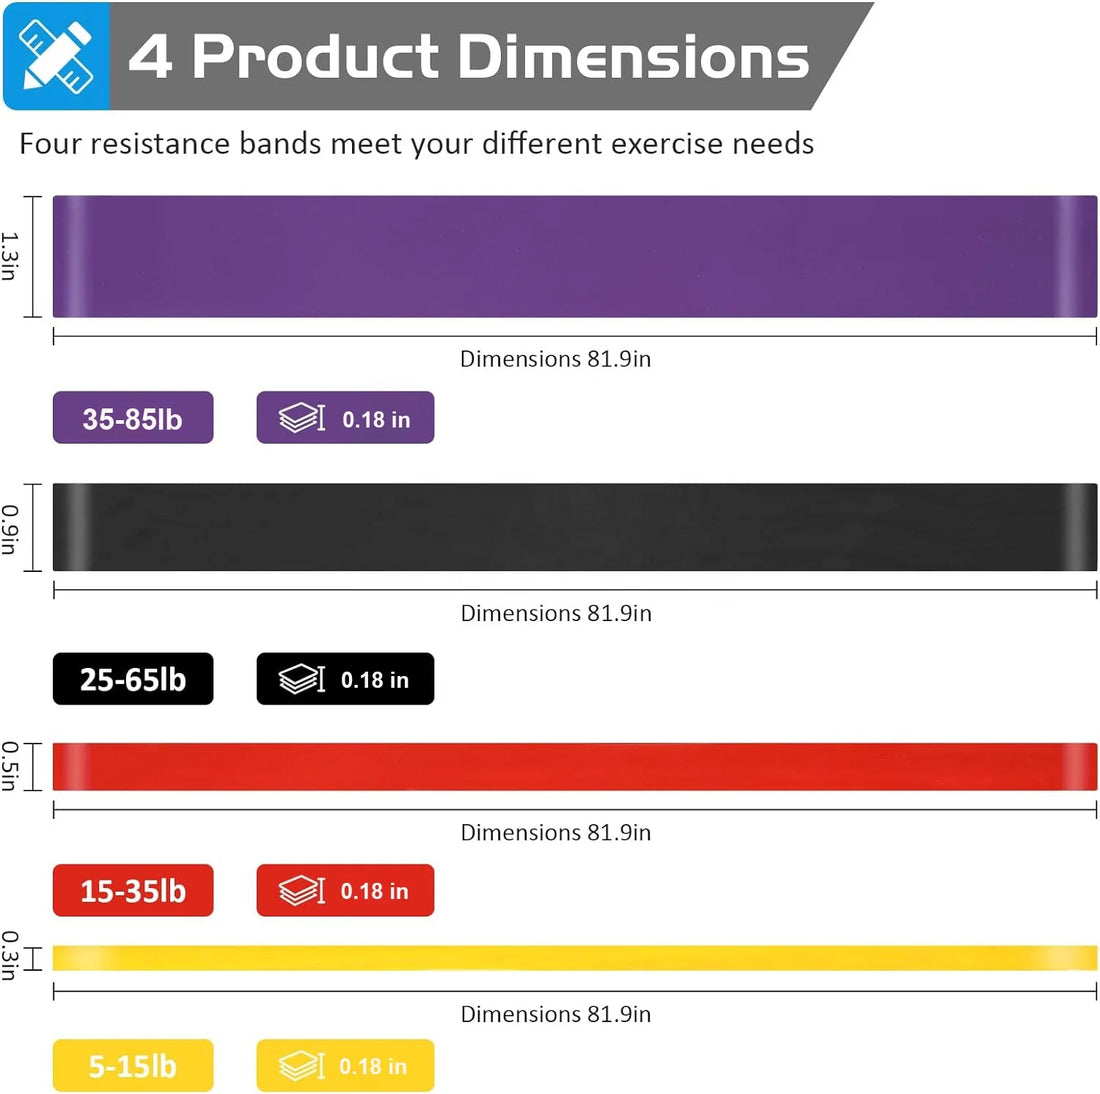Choose the yellow 5-15lb badge
Image resolution: width=1100 pixels, height=1094 pixels.
pyautogui.click(x=133, y=1066)
